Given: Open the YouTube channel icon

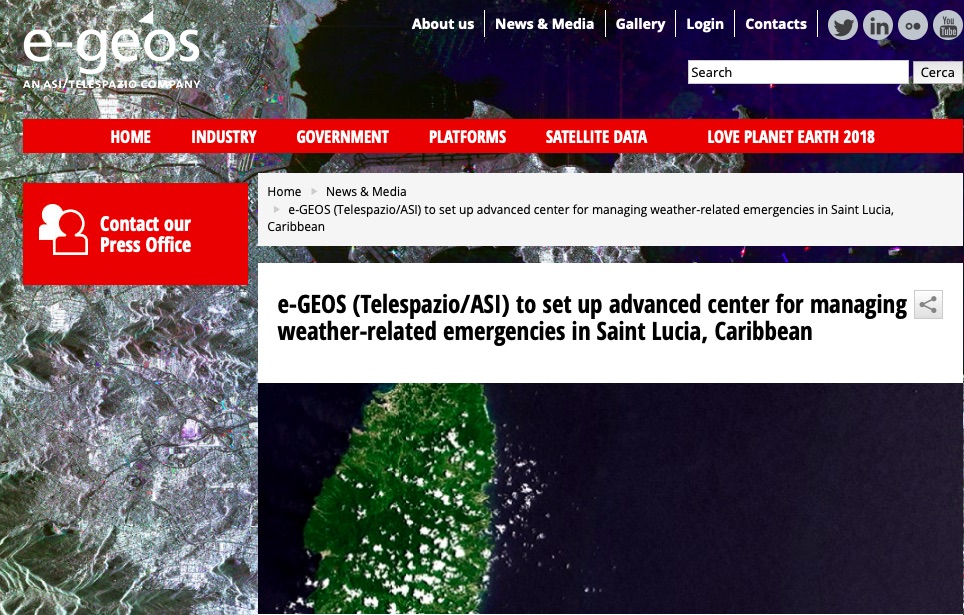Looking at the screenshot, I should coord(948,25).
